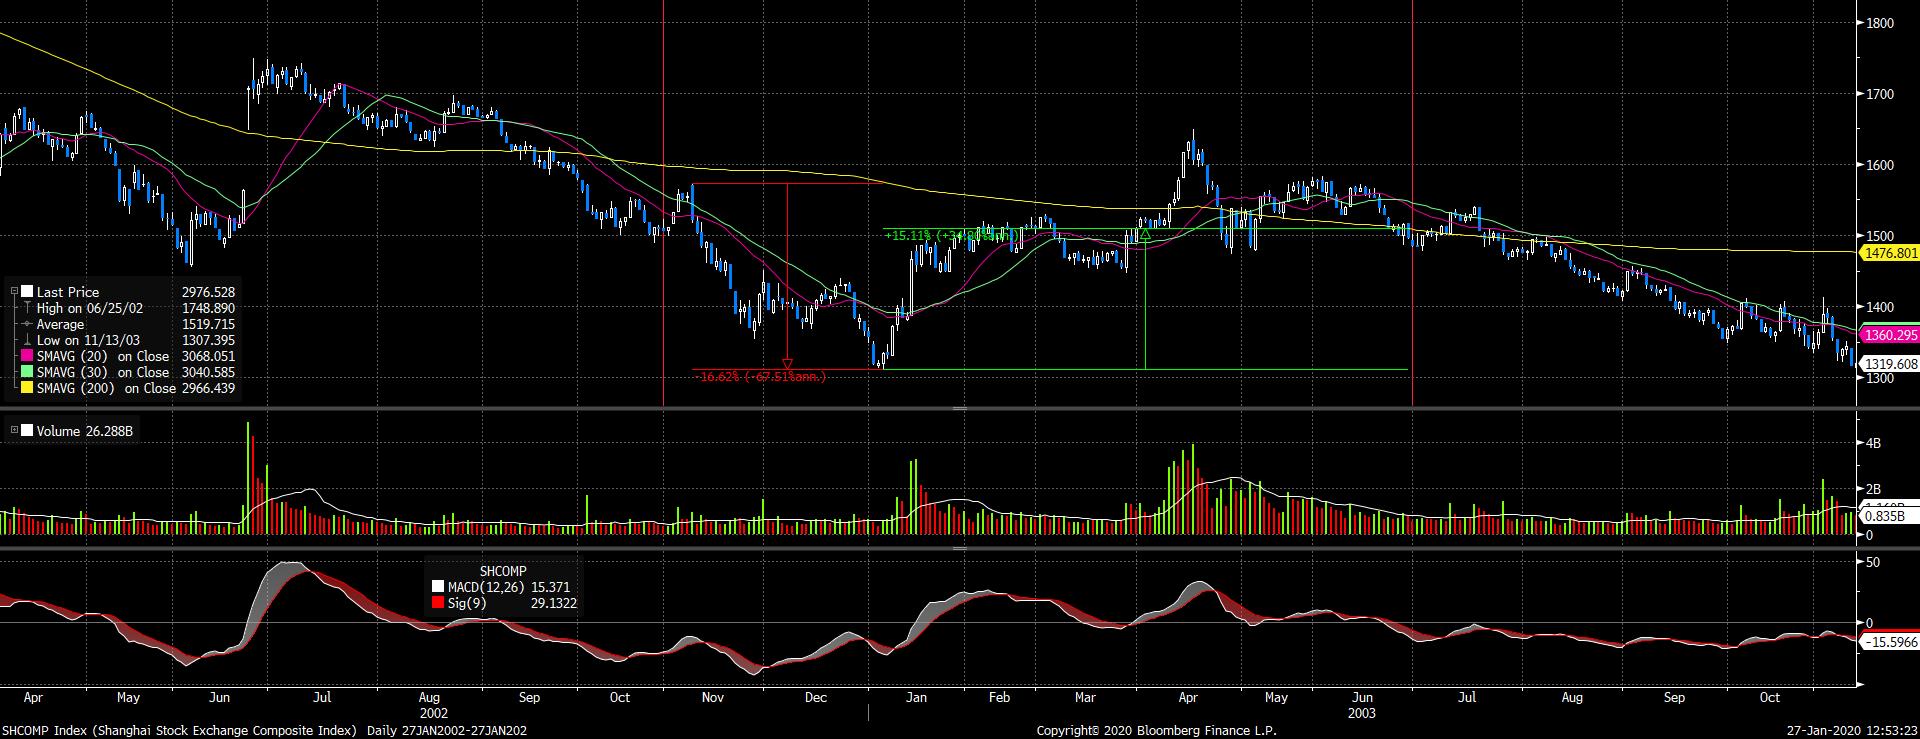Screen dimensions: 1920x739
Task: Click the 1400 price axis label
Action: click(1880, 307)
